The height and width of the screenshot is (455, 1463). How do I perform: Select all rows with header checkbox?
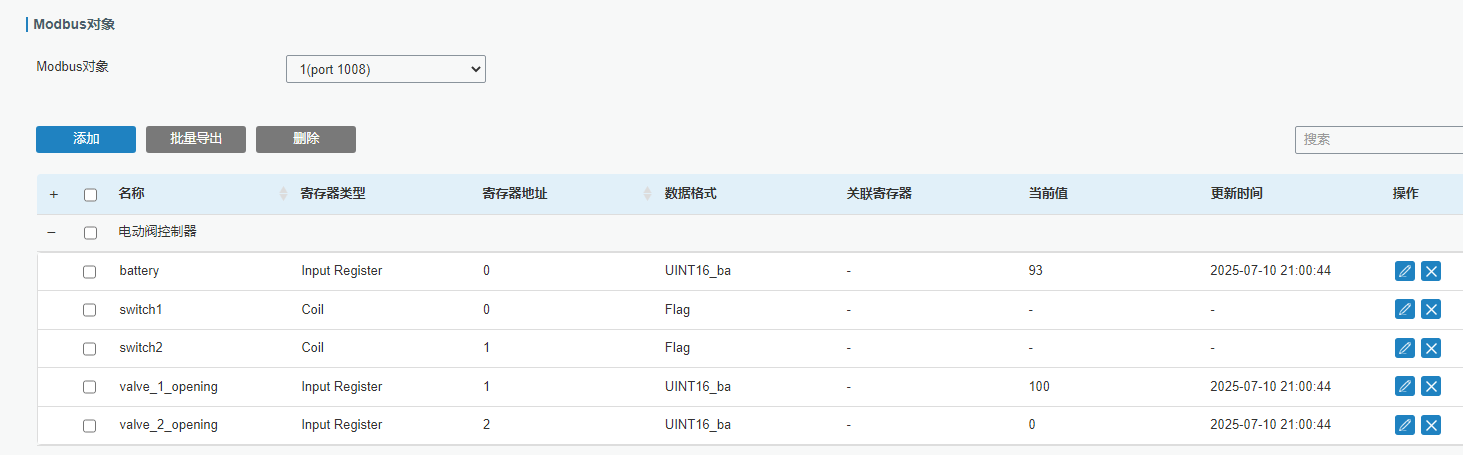[x=91, y=194]
